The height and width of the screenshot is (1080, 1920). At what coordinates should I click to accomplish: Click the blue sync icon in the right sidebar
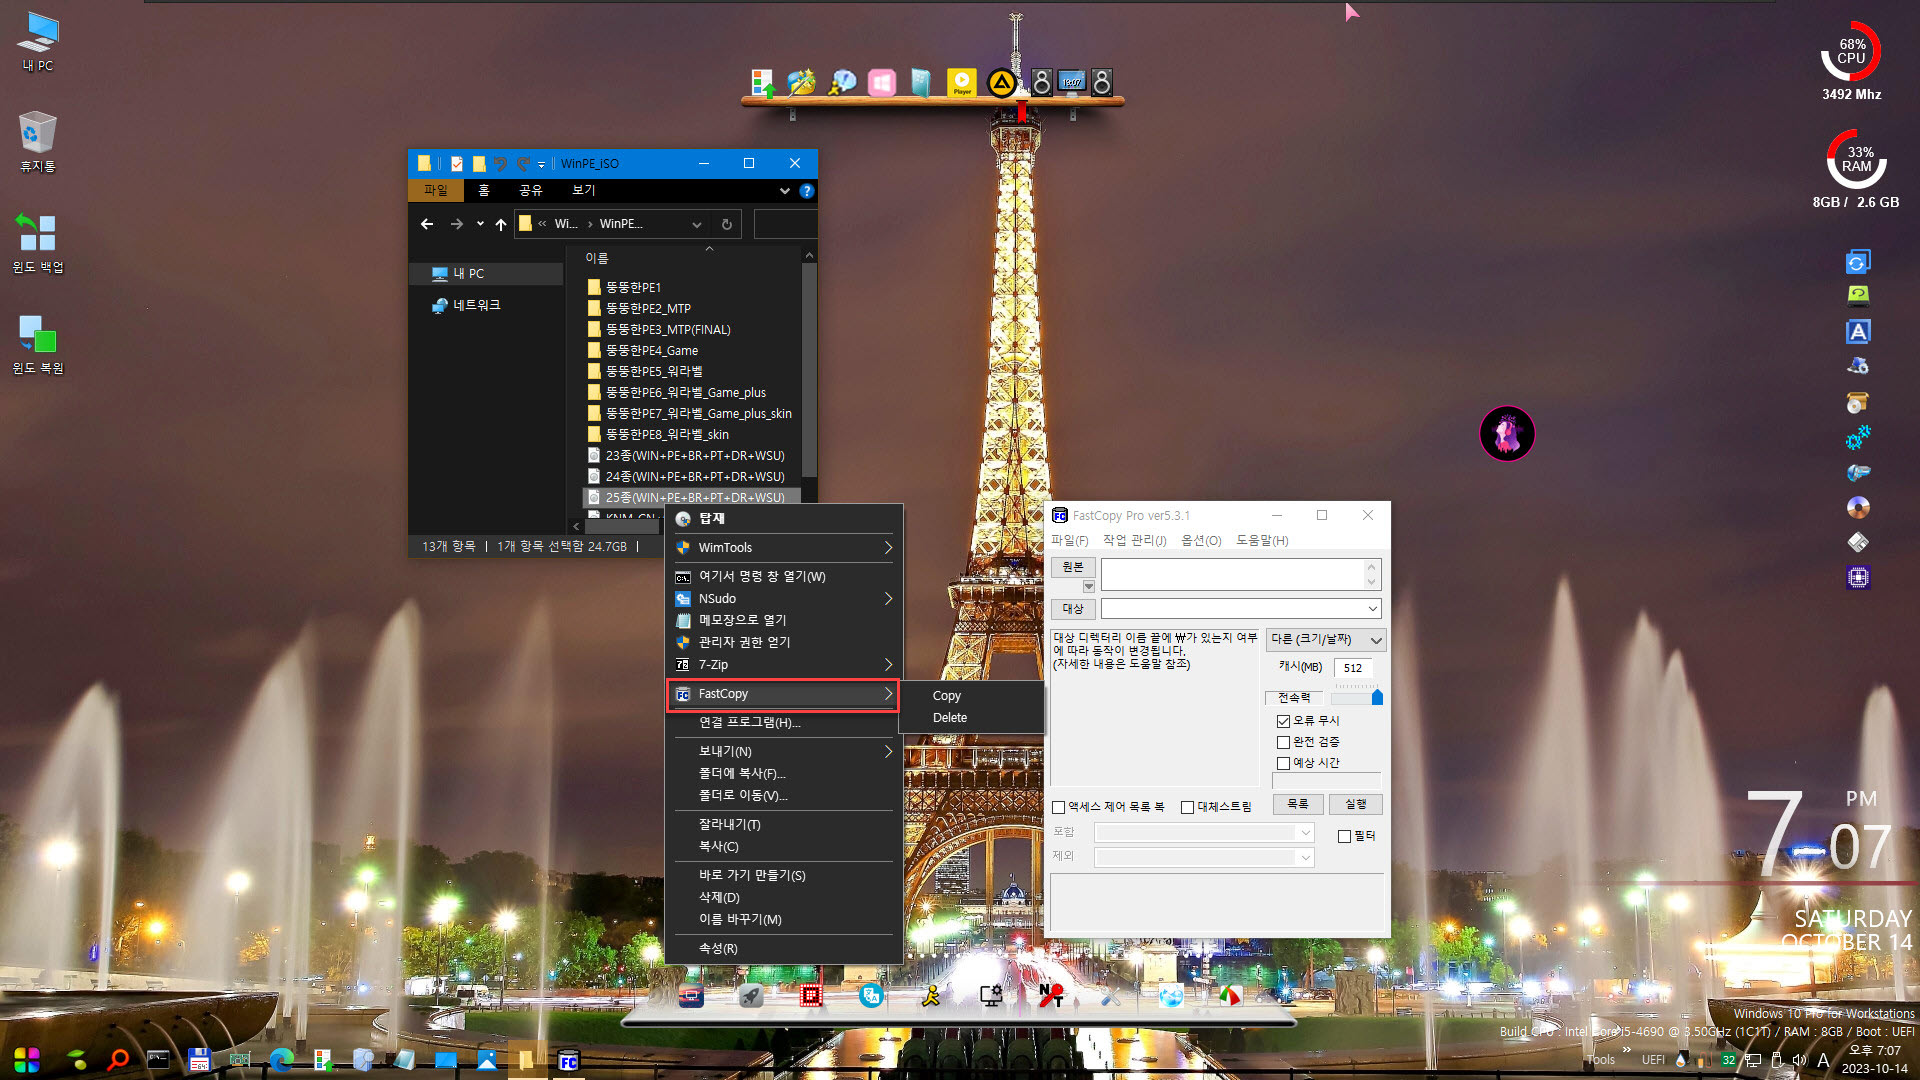[x=1858, y=261]
